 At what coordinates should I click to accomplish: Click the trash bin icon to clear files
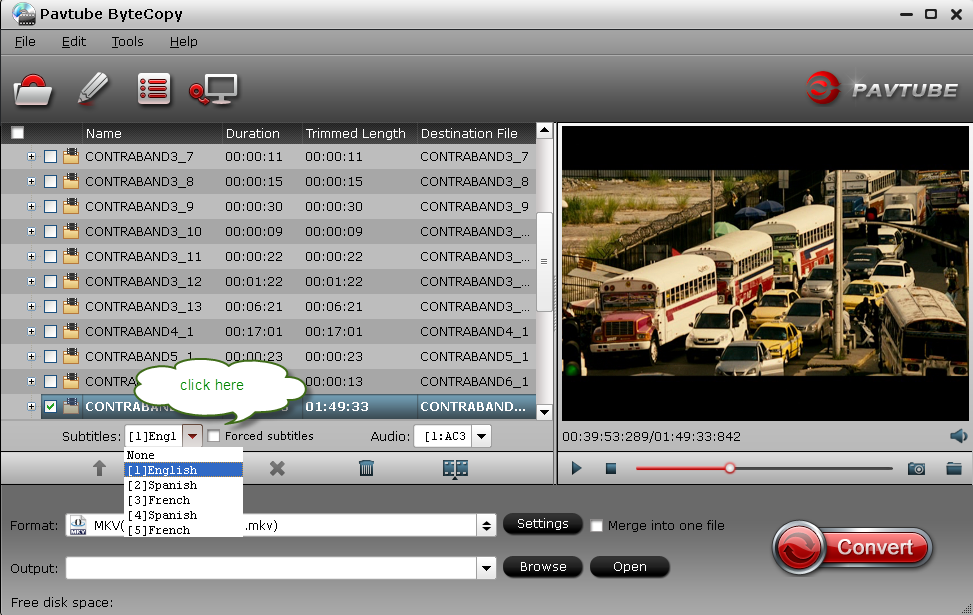366,468
